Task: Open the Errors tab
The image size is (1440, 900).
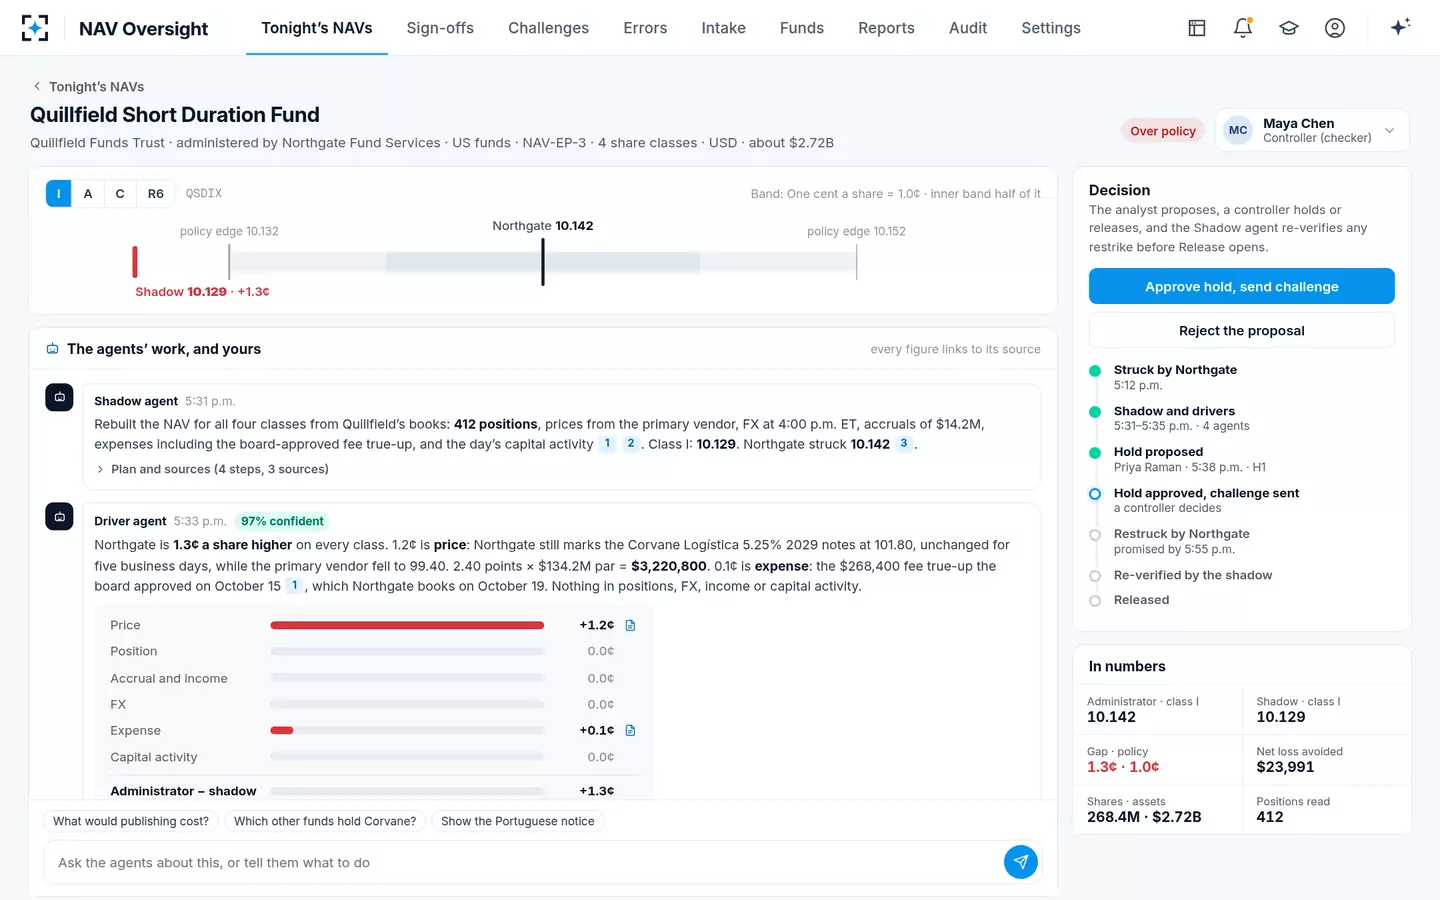Action: [x=645, y=28]
